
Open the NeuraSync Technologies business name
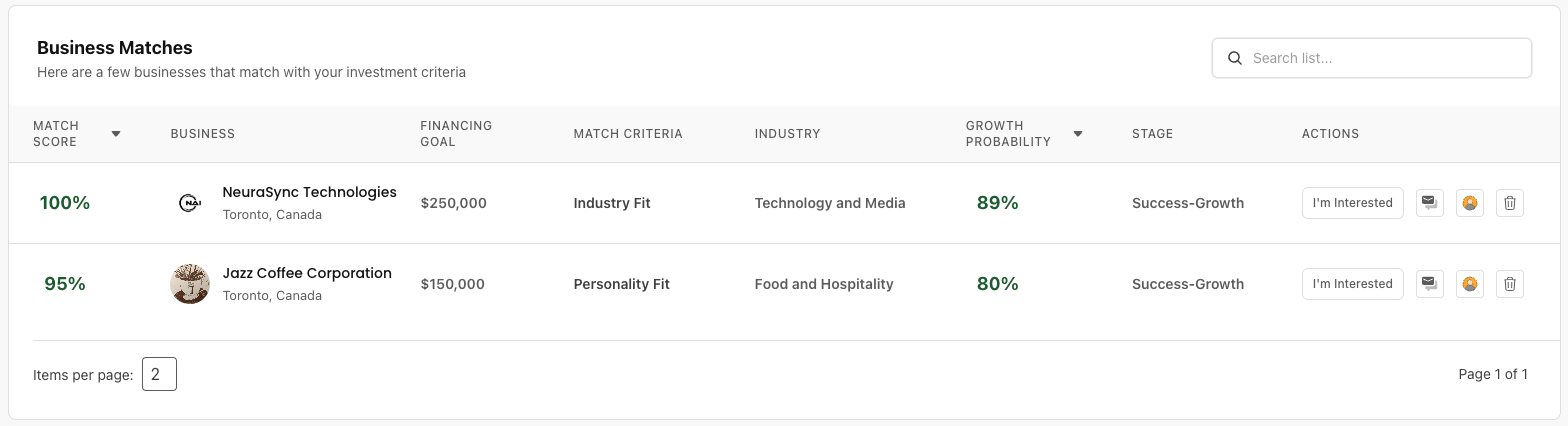point(309,192)
